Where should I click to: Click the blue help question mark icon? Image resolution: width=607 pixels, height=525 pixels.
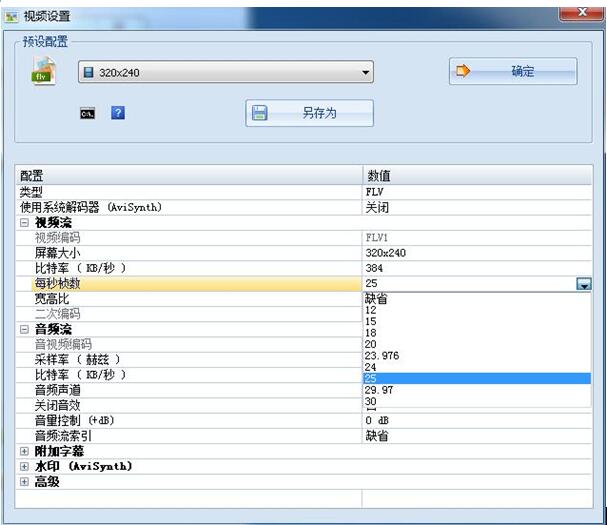117,113
